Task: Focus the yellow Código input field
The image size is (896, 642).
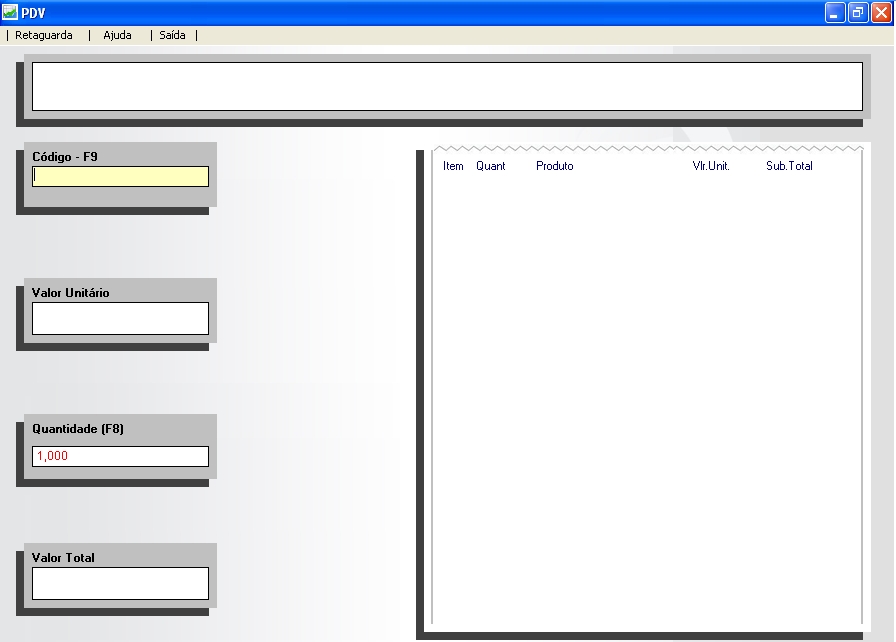Action: 120,177
